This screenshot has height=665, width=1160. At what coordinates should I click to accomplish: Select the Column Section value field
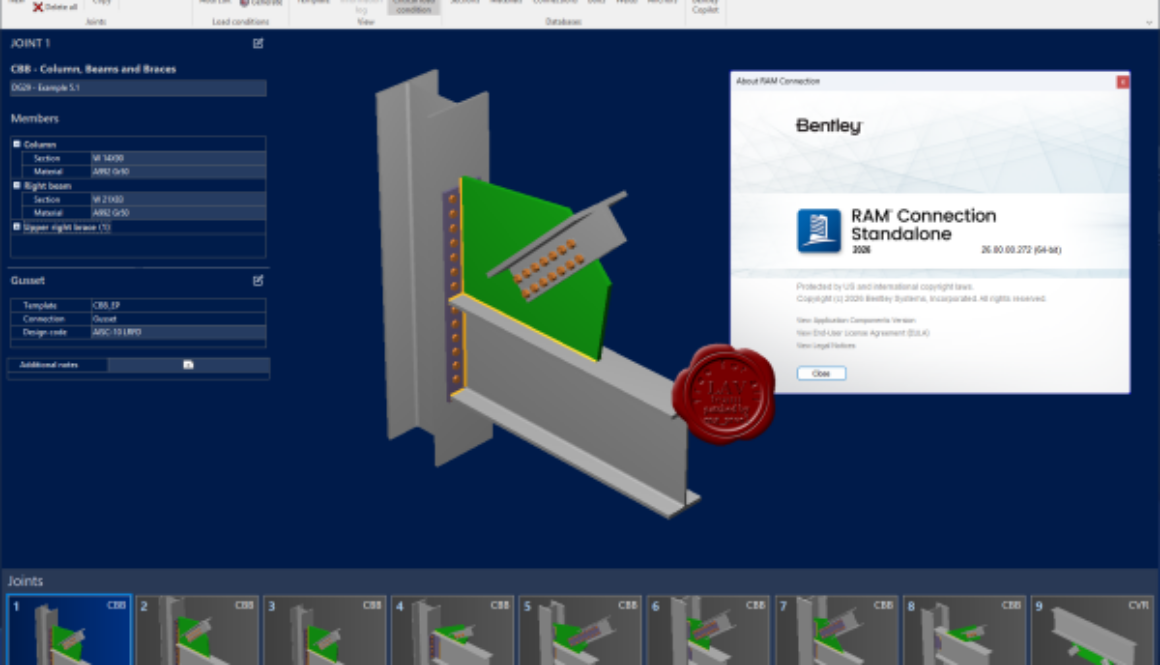pos(178,158)
